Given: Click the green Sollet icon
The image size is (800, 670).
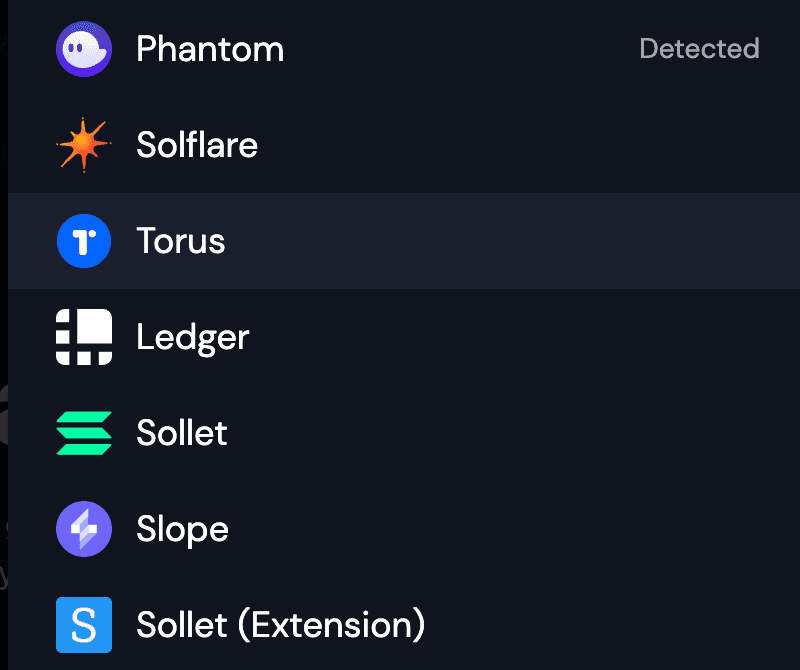Looking at the screenshot, I should point(84,433).
